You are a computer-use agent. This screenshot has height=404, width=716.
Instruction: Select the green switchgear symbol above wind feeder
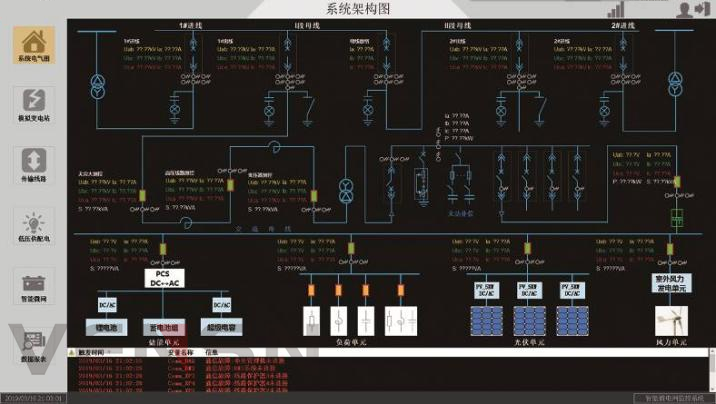click(x=677, y=218)
